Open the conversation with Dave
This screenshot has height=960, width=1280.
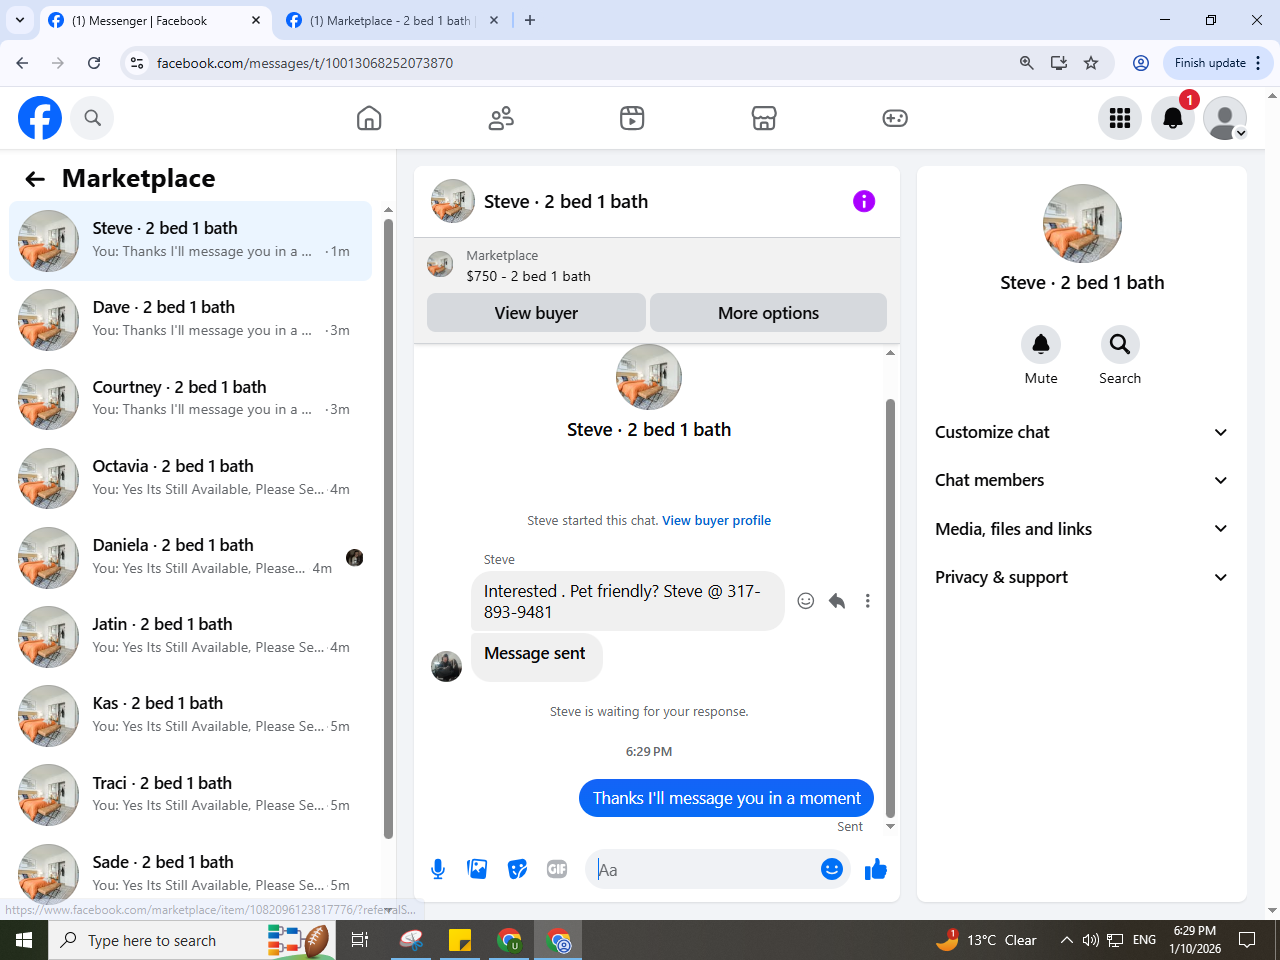[x=190, y=319]
